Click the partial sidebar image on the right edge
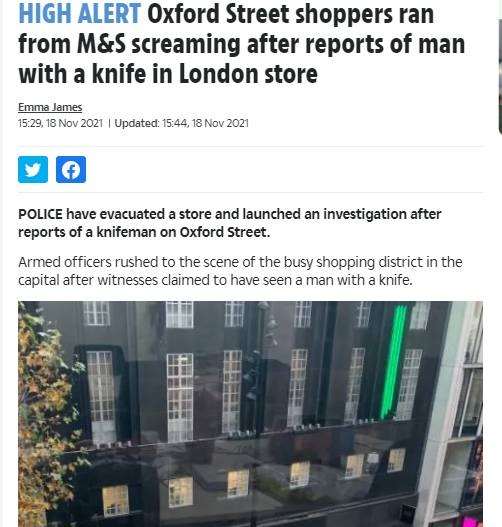Image resolution: width=502 pixels, height=527 pixels. click(x=500, y=77)
